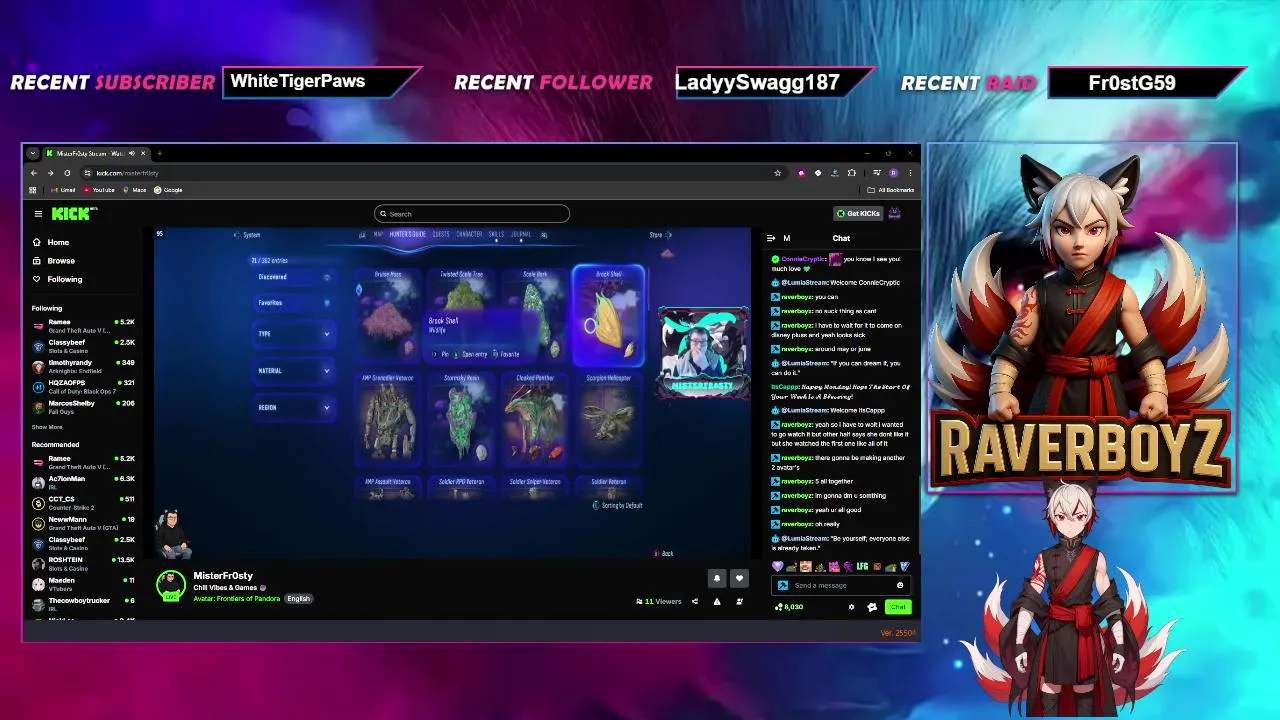Switch to SKILLS game tab

click(496, 234)
